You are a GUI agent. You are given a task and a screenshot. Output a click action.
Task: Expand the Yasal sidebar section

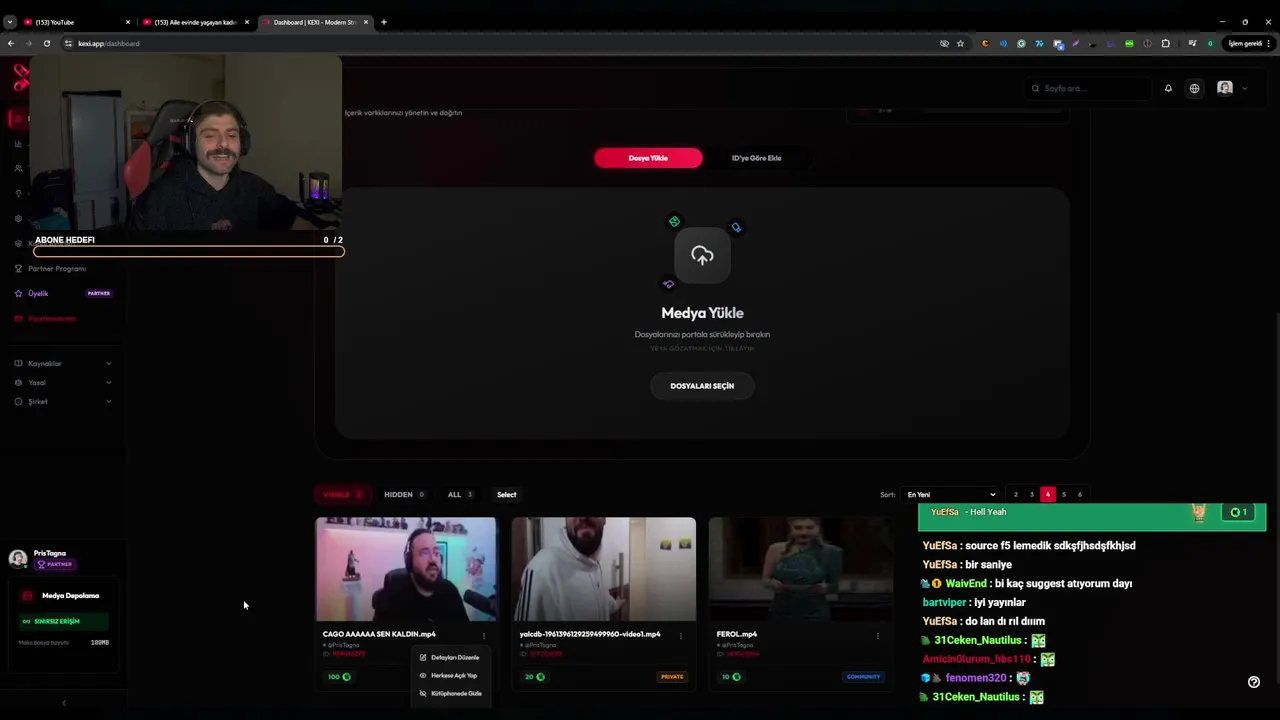tap(108, 382)
